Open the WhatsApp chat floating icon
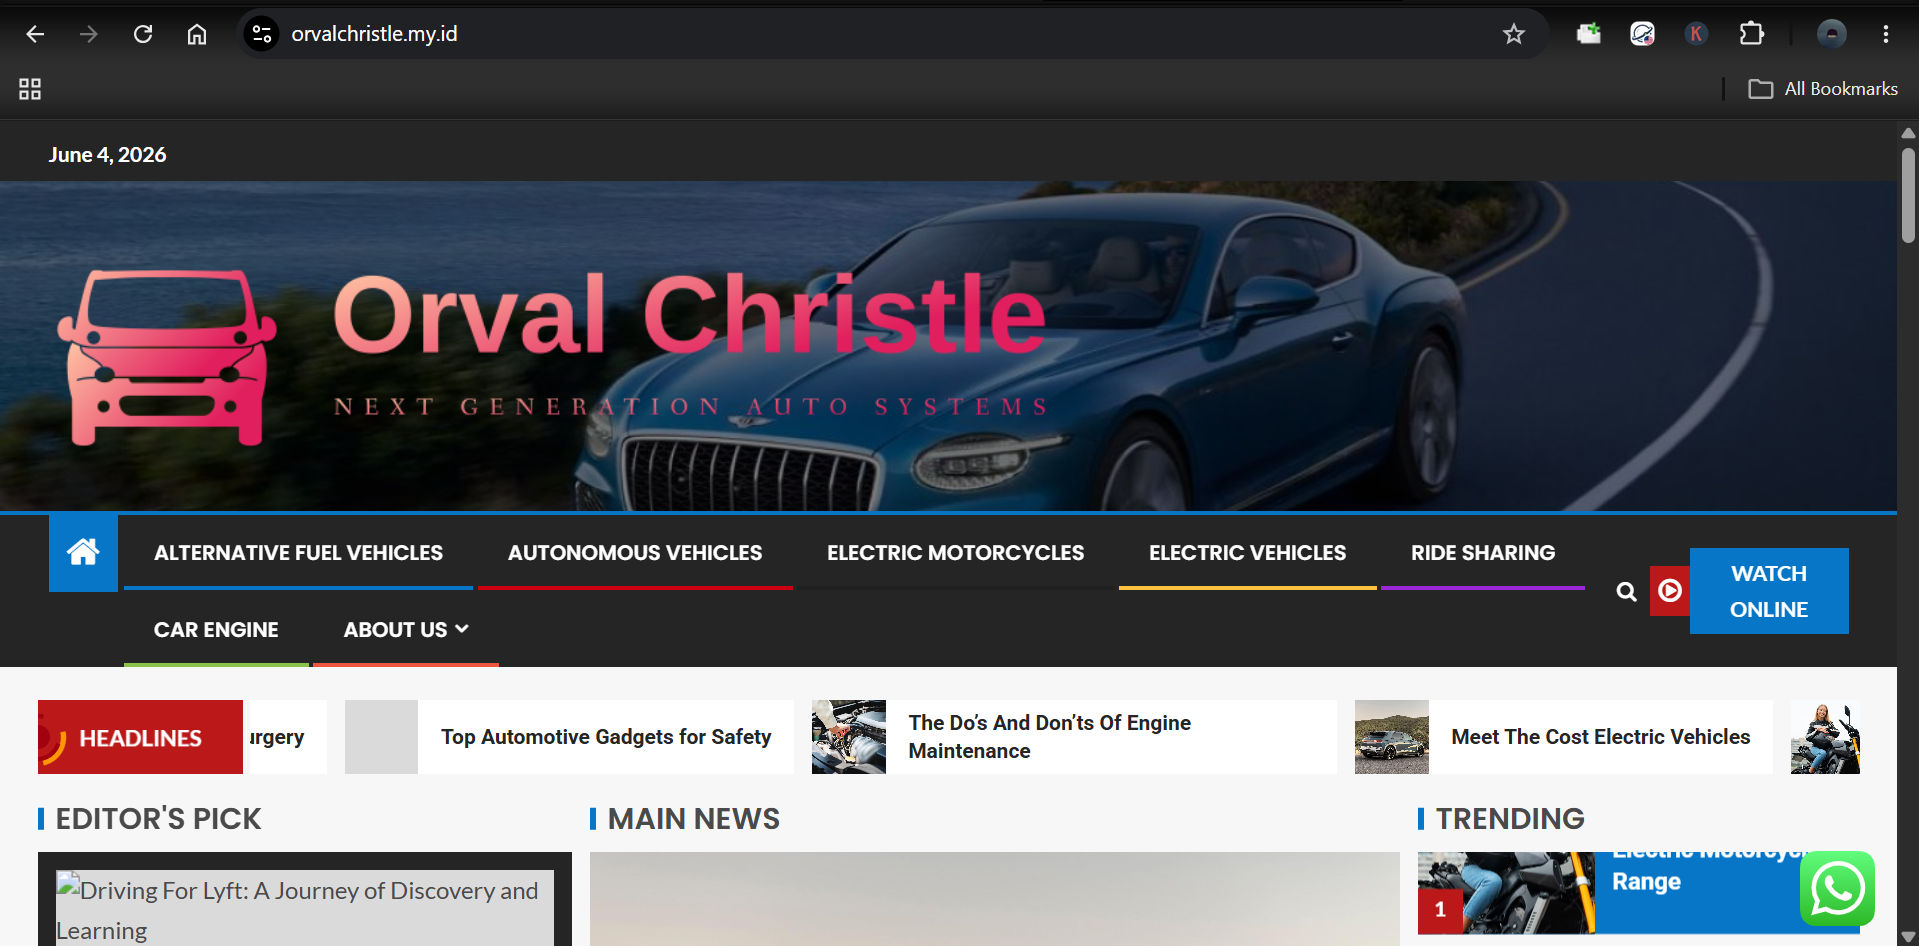 [x=1838, y=889]
